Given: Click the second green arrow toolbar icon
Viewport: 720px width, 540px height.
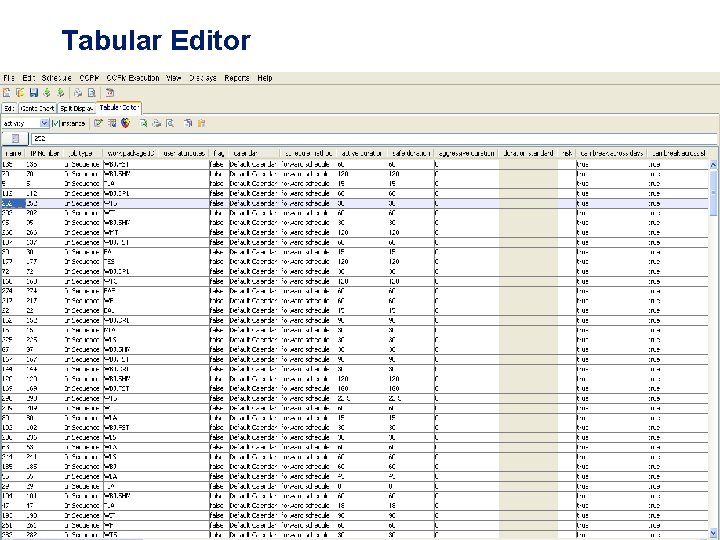Looking at the screenshot, I should (60, 93).
